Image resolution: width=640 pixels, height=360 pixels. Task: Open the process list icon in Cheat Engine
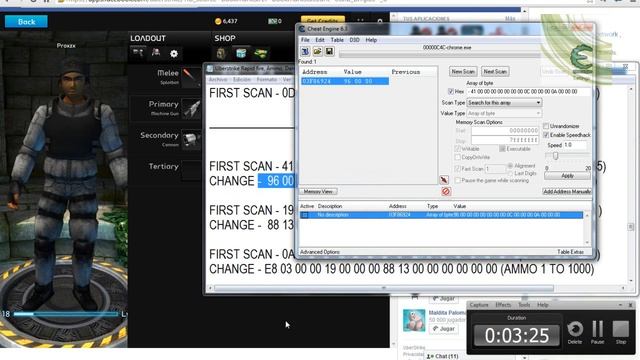pos(305,51)
